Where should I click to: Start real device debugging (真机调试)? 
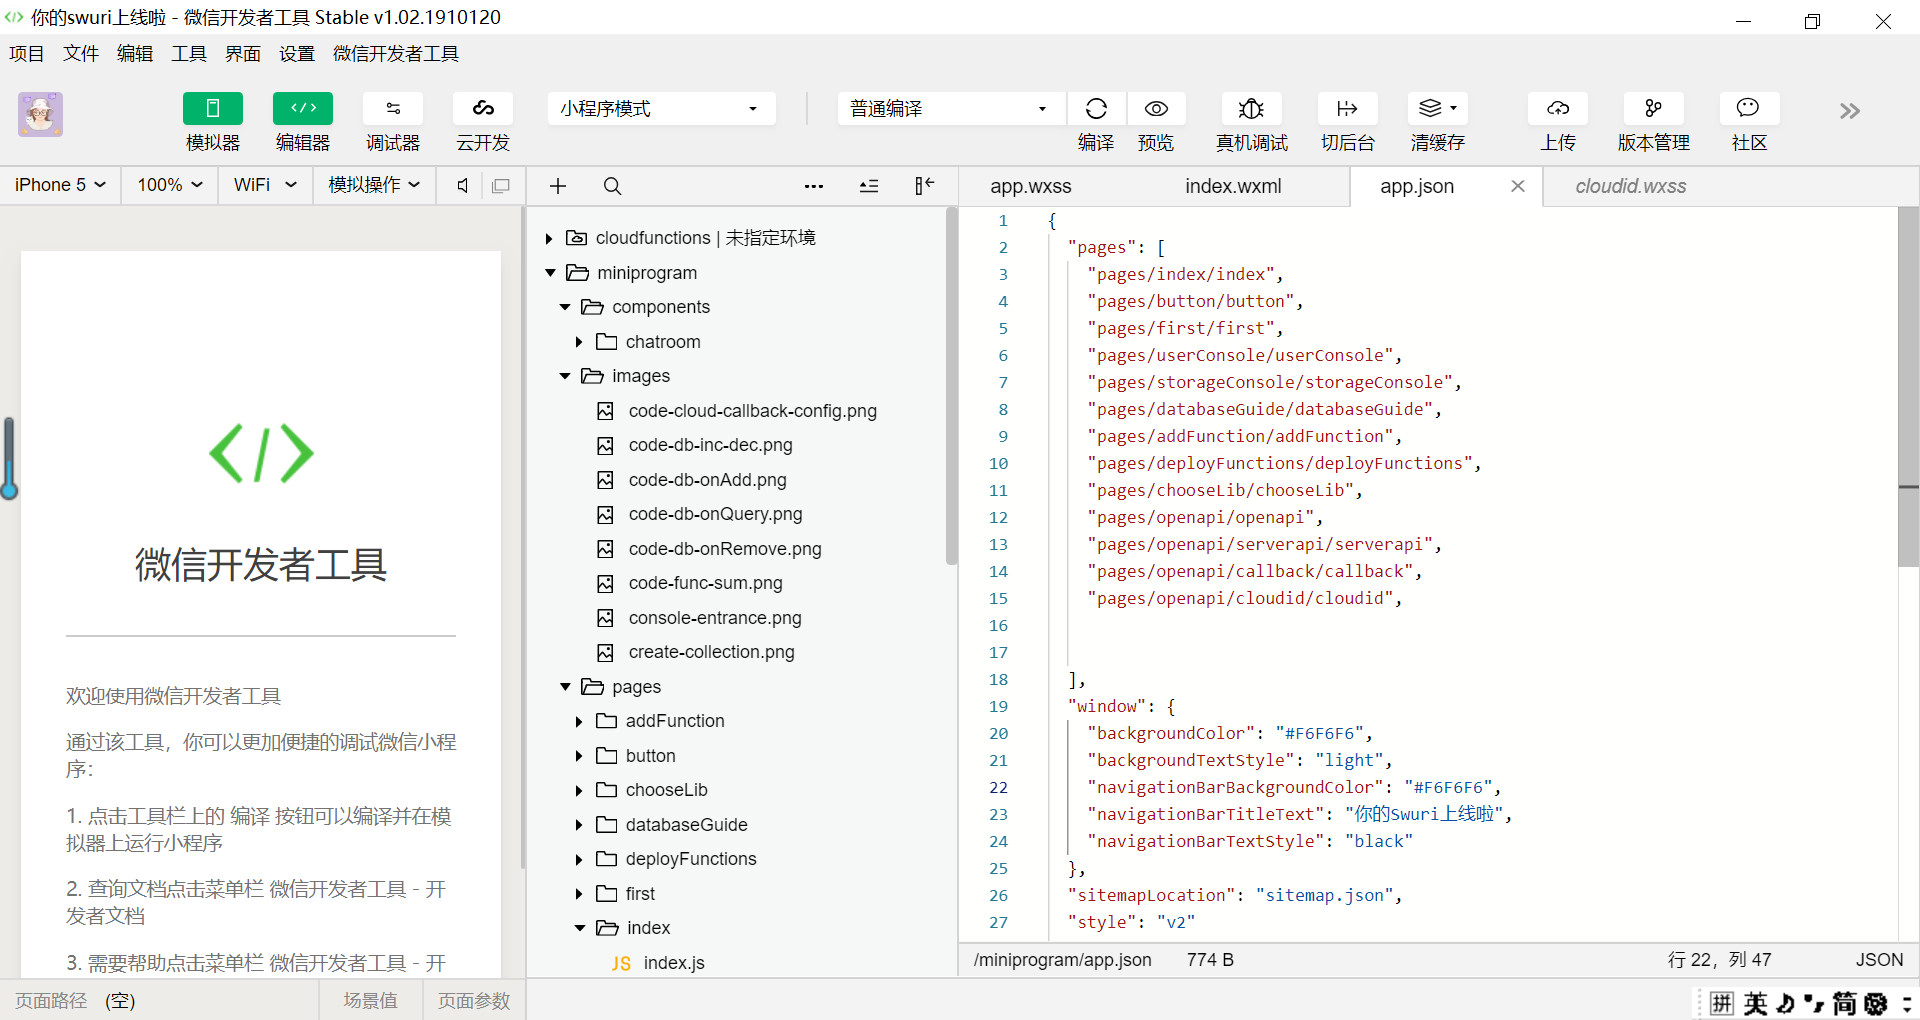[x=1251, y=109]
